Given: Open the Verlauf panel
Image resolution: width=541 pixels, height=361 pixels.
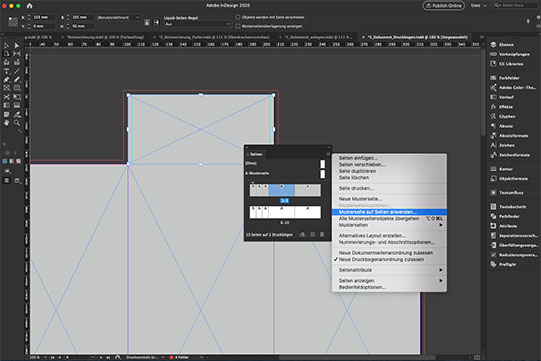Looking at the screenshot, I should click(x=502, y=97).
